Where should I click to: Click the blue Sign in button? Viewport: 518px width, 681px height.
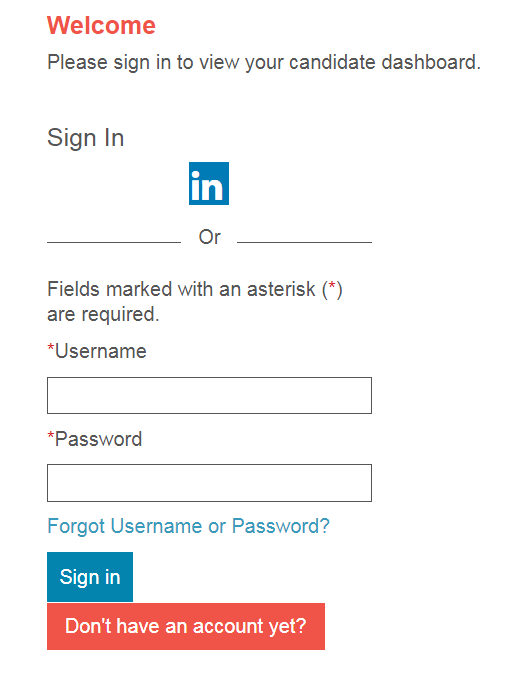pos(90,577)
